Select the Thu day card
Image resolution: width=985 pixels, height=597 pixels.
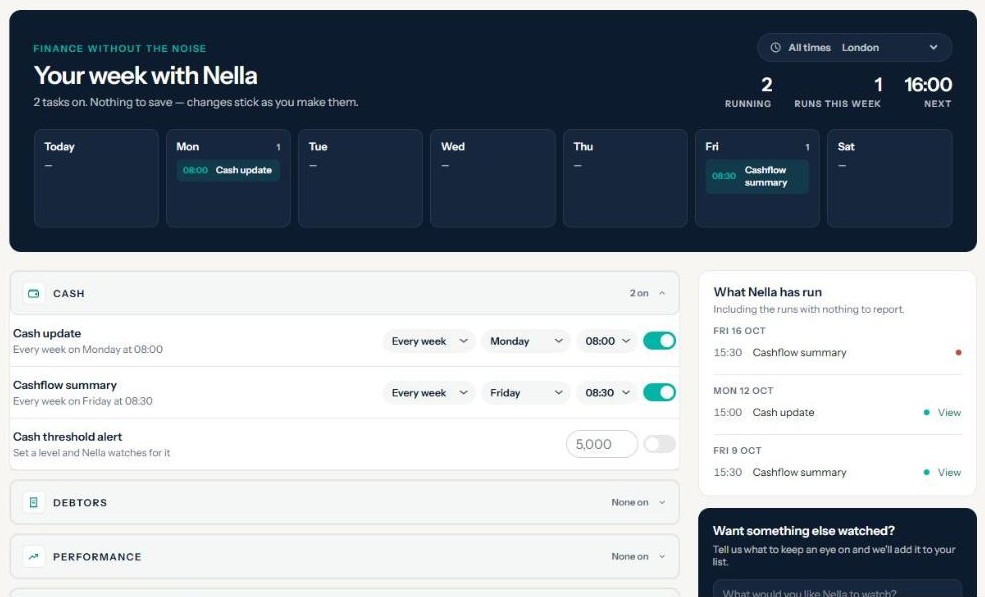625,178
